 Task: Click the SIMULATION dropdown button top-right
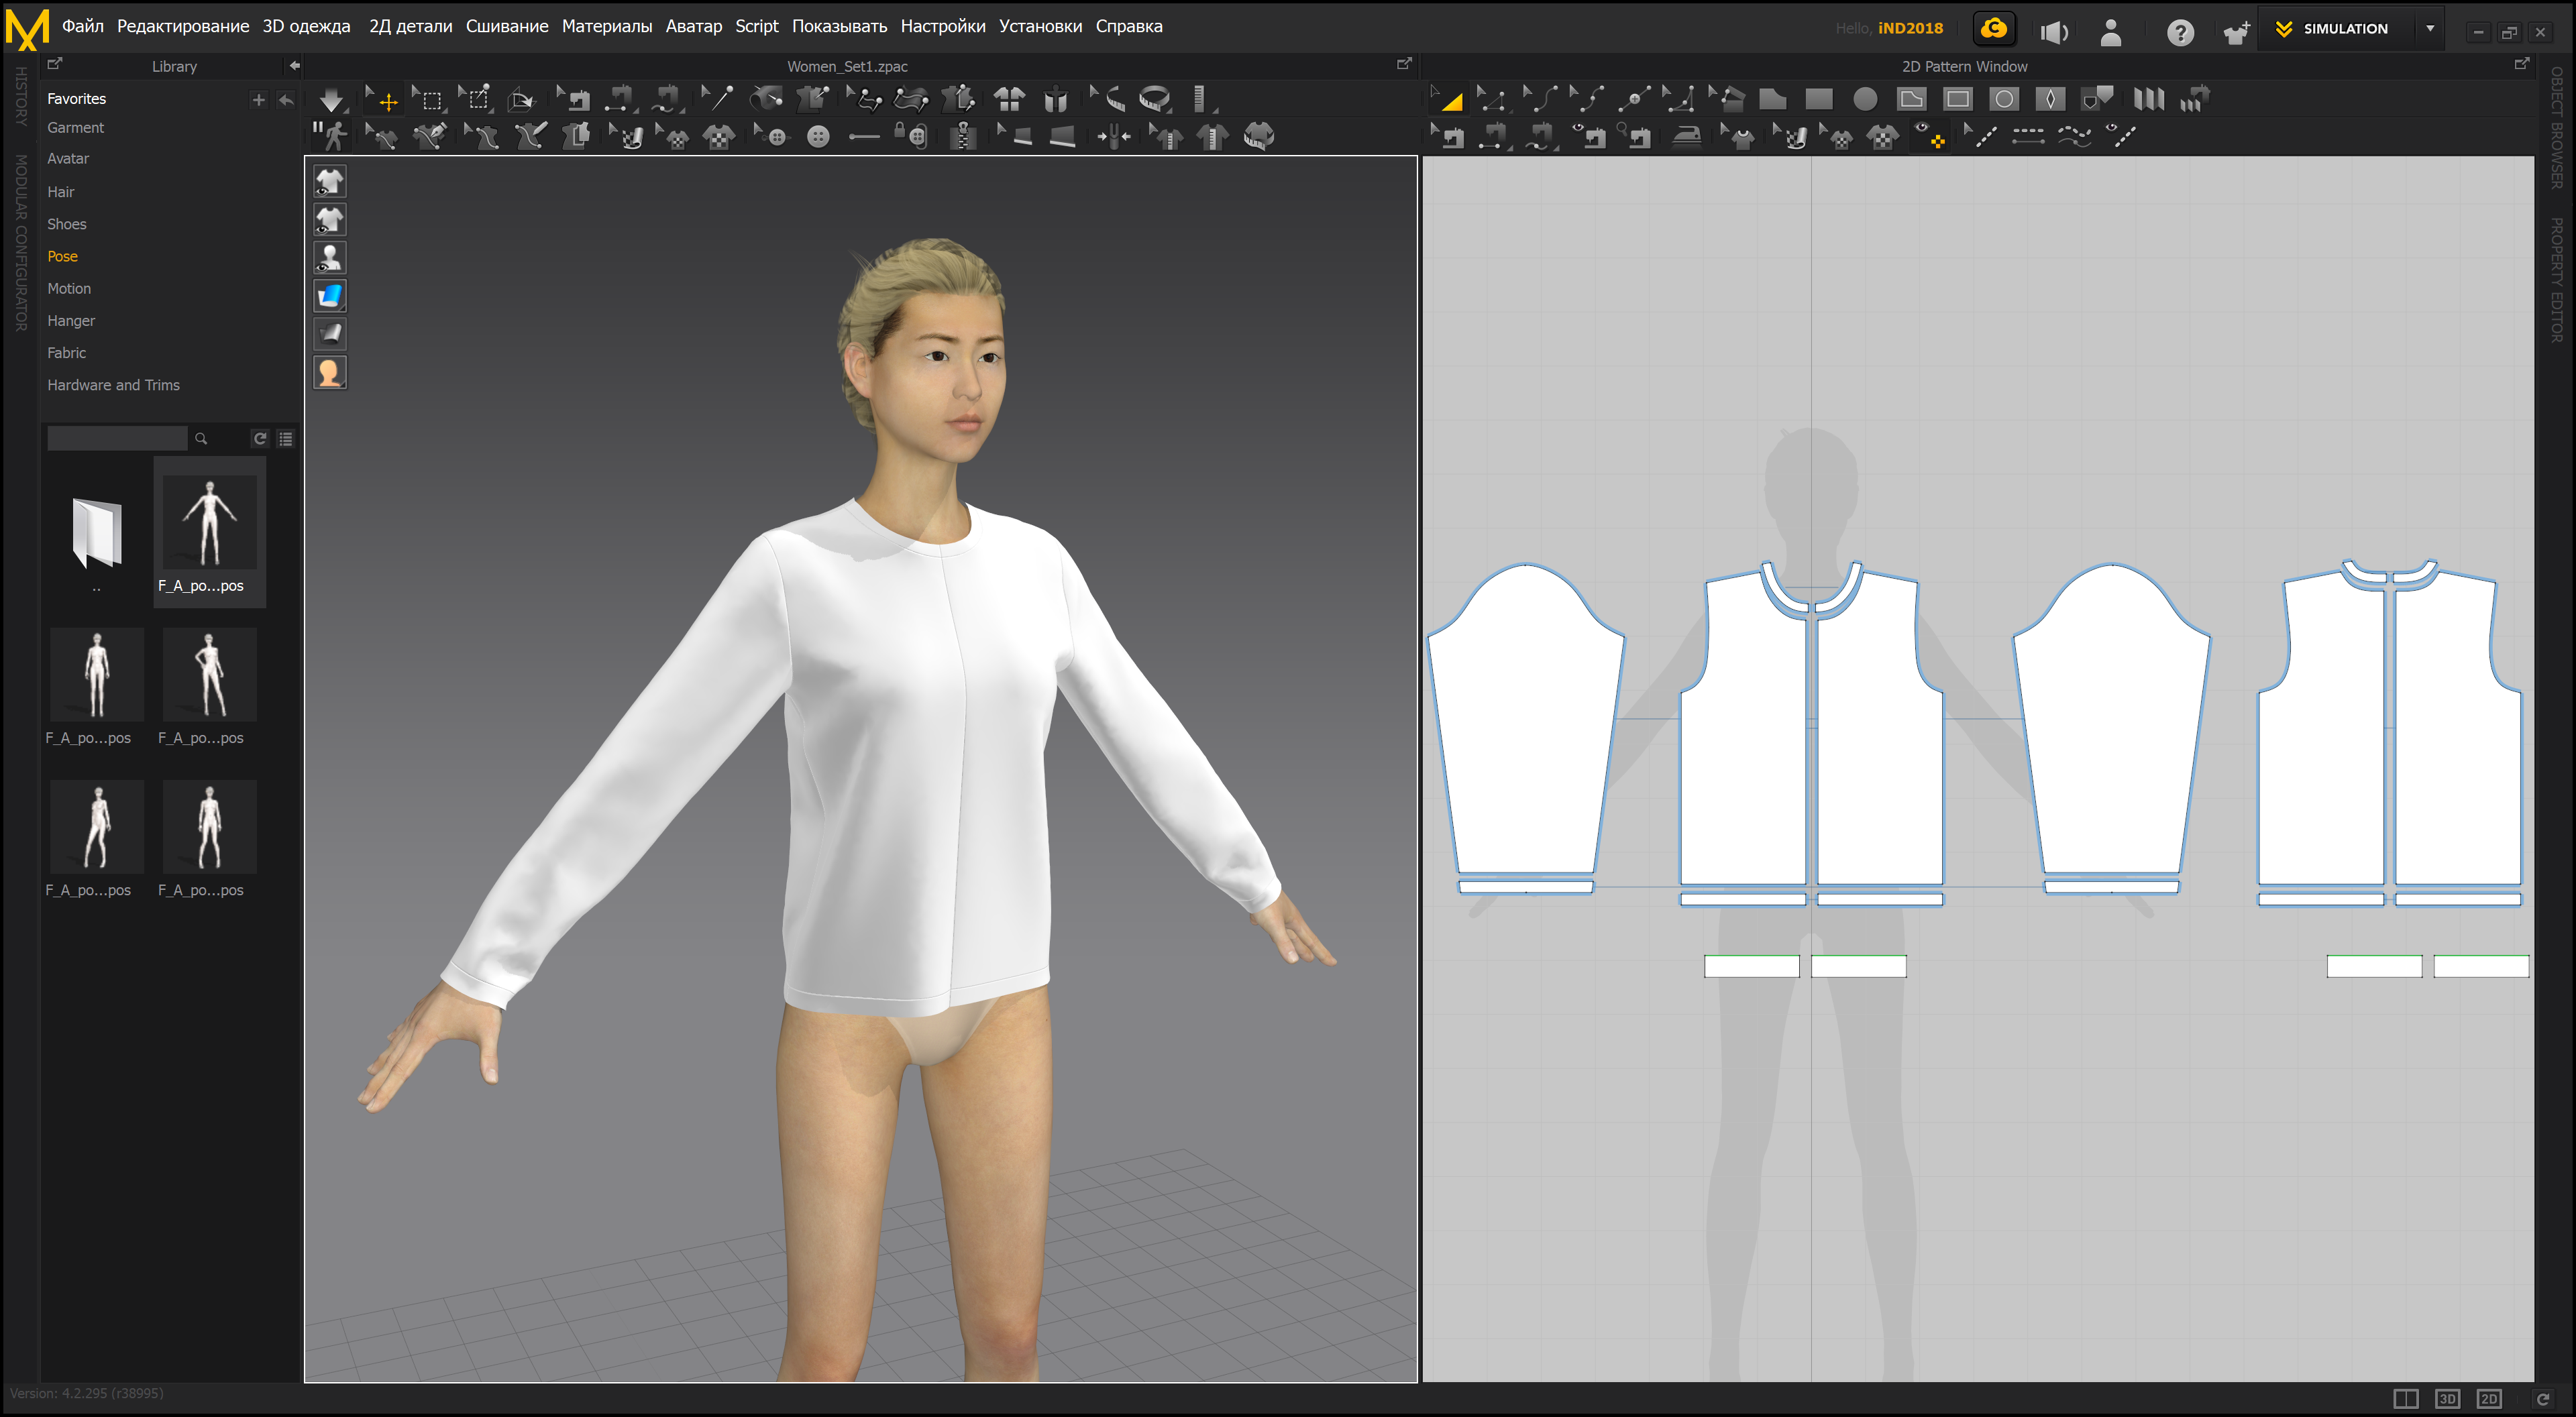(x=2434, y=26)
